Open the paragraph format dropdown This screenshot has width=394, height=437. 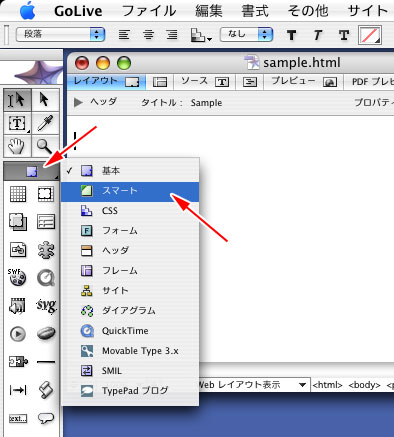click(61, 34)
